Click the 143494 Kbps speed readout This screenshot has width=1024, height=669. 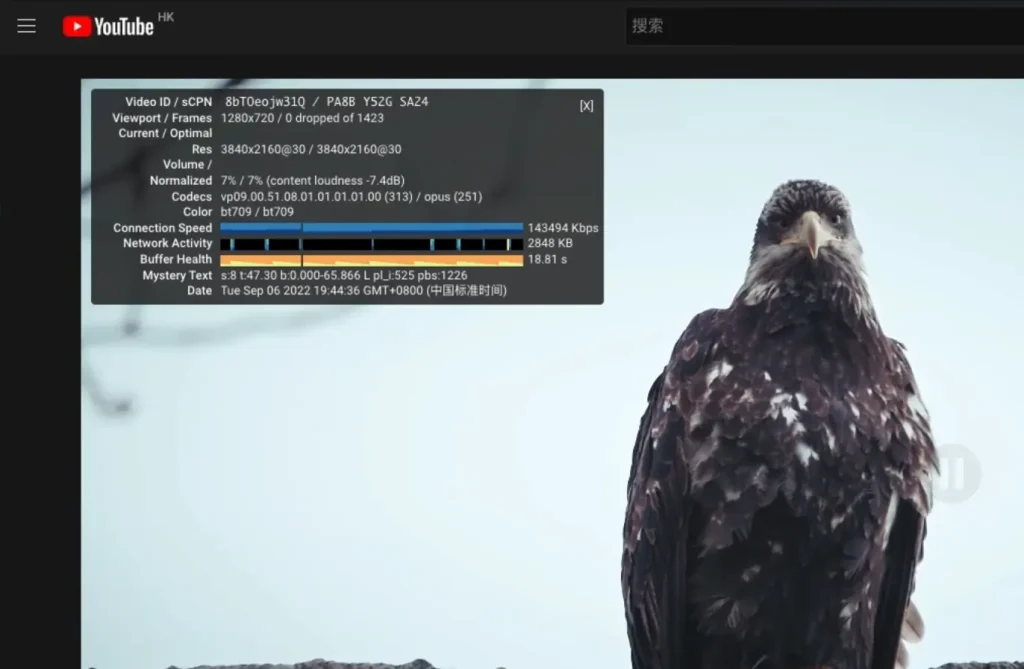563,228
